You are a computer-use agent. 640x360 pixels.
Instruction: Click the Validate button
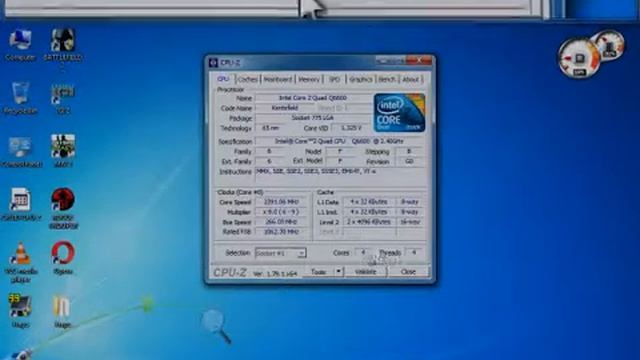tap(366, 271)
